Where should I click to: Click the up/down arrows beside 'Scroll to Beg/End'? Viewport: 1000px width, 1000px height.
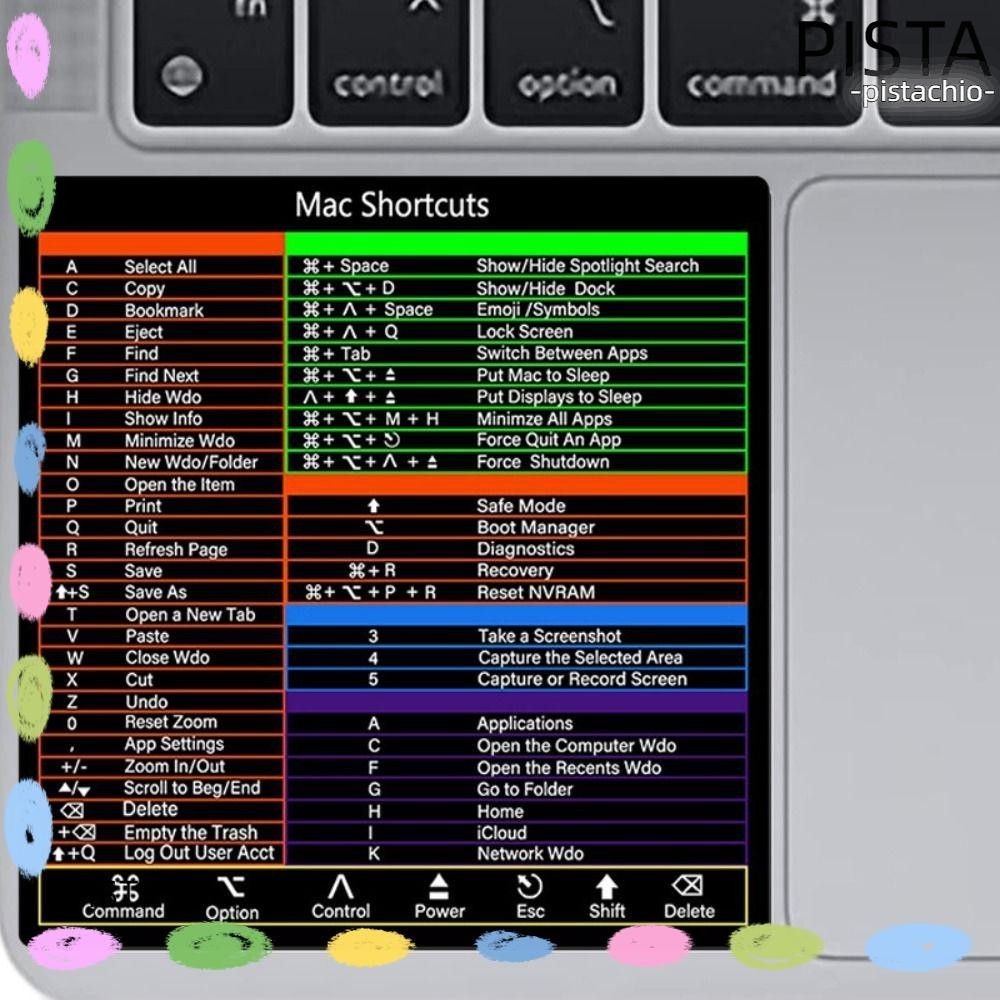tap(74, 789)
